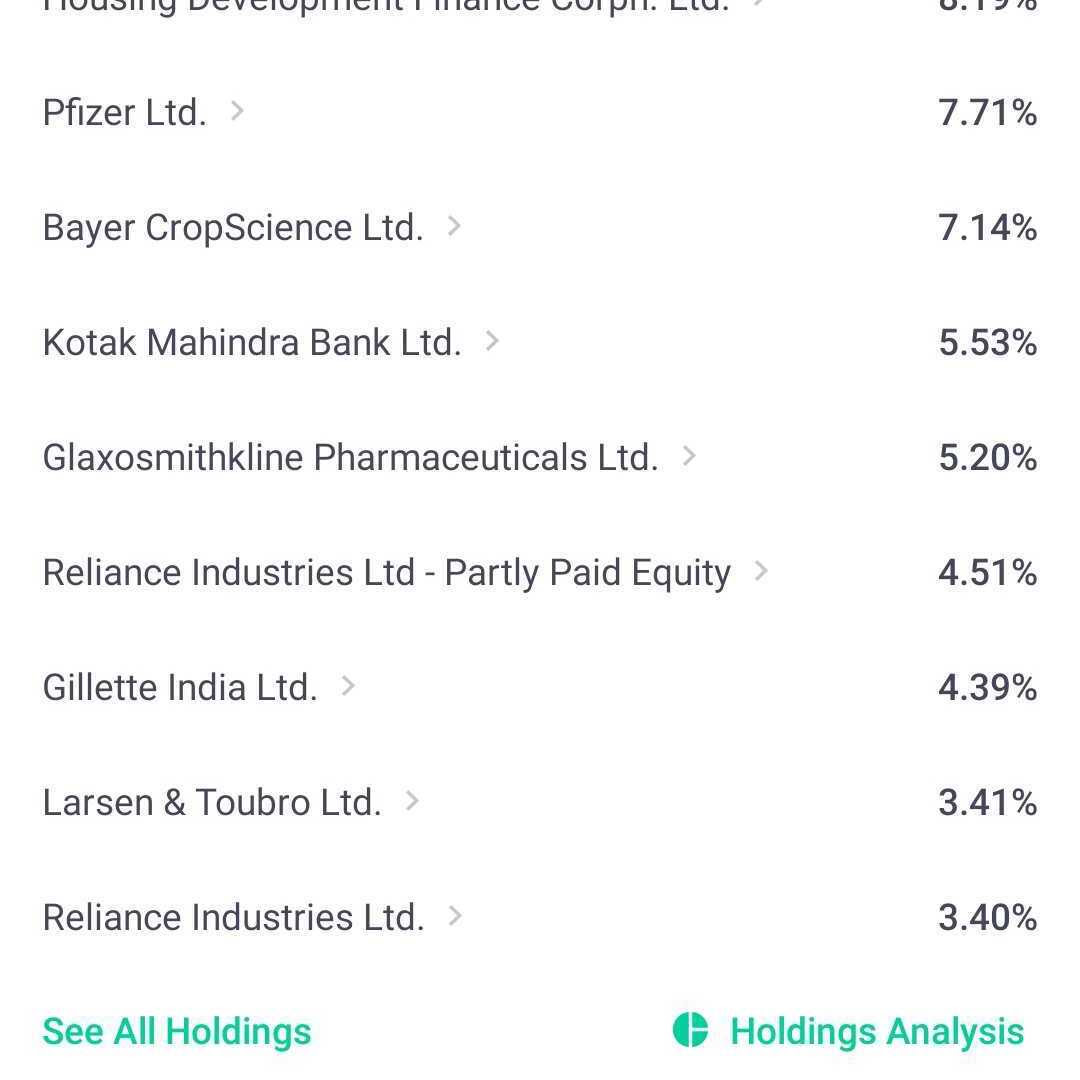Open the arrow after Larsen & Toubro Ltd.
Viewport: 1080px width, 1080px height.
pyautogui.click(x=412, y=801)
